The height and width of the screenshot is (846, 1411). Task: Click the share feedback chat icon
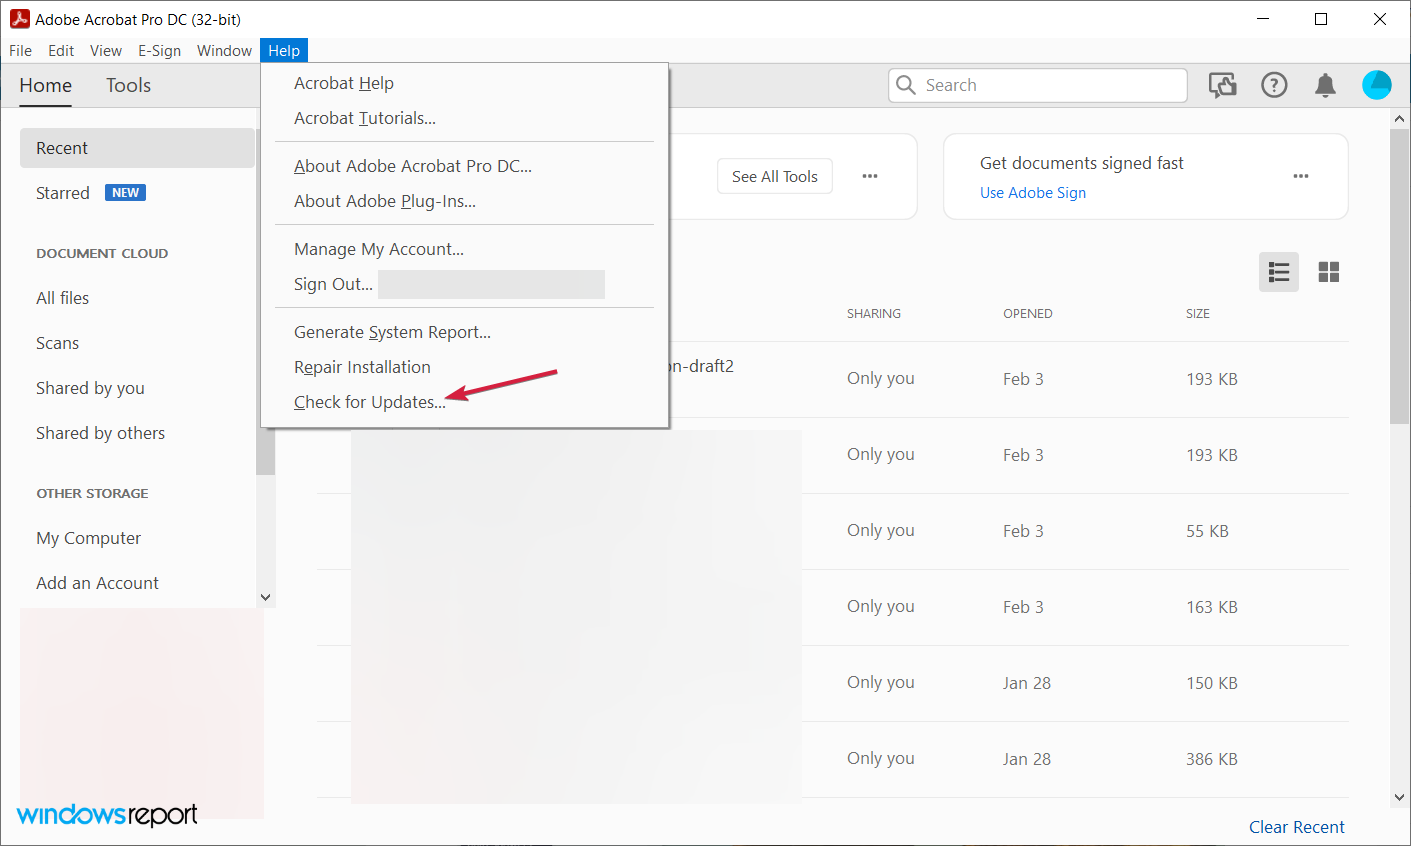[1222, 86]
